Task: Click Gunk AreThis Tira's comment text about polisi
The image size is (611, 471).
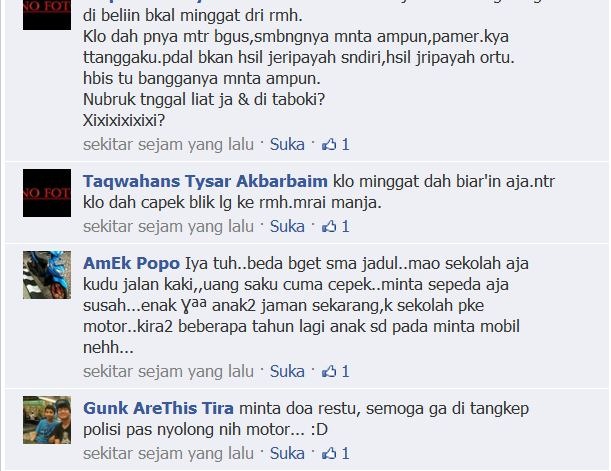Action: [x=306, y=419]
